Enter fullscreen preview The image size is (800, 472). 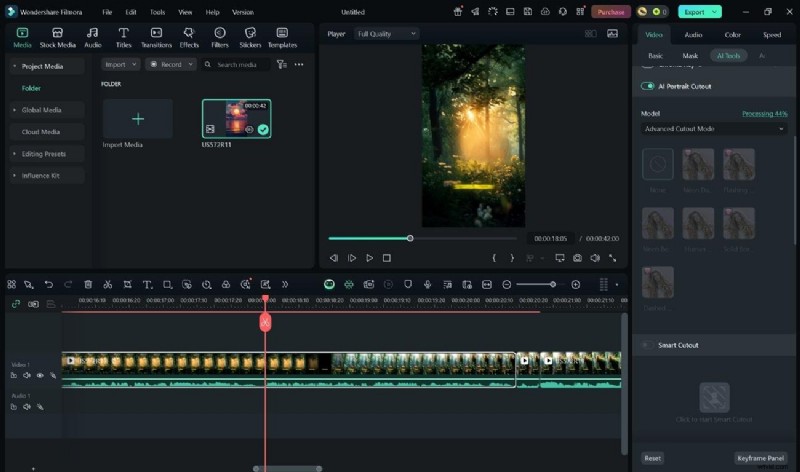(613, 258)
